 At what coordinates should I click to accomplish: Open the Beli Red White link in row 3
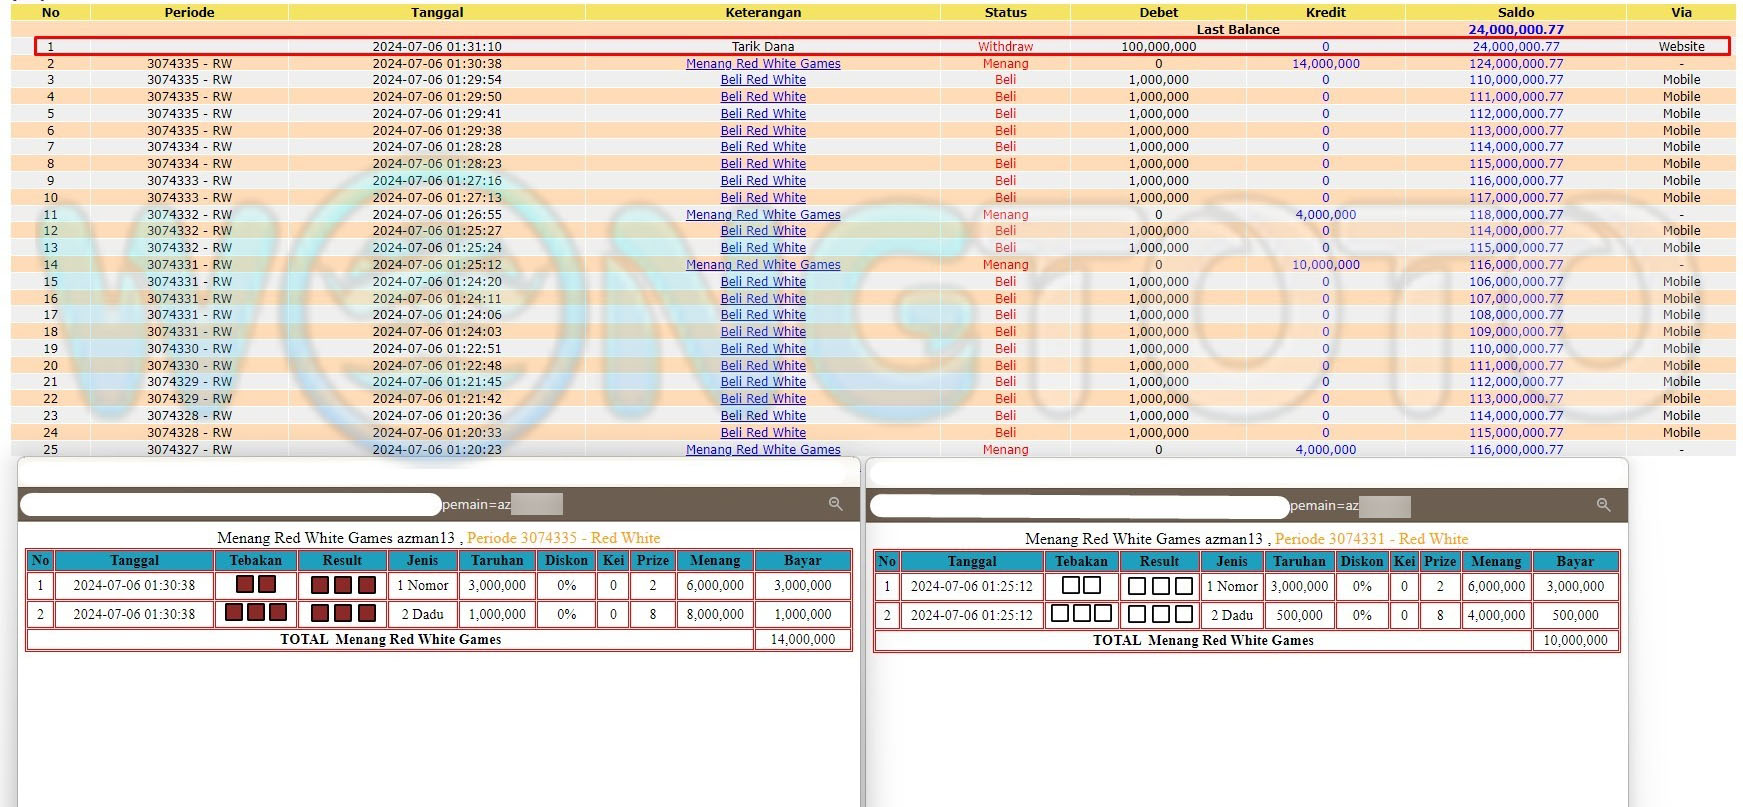pos(763,80)
